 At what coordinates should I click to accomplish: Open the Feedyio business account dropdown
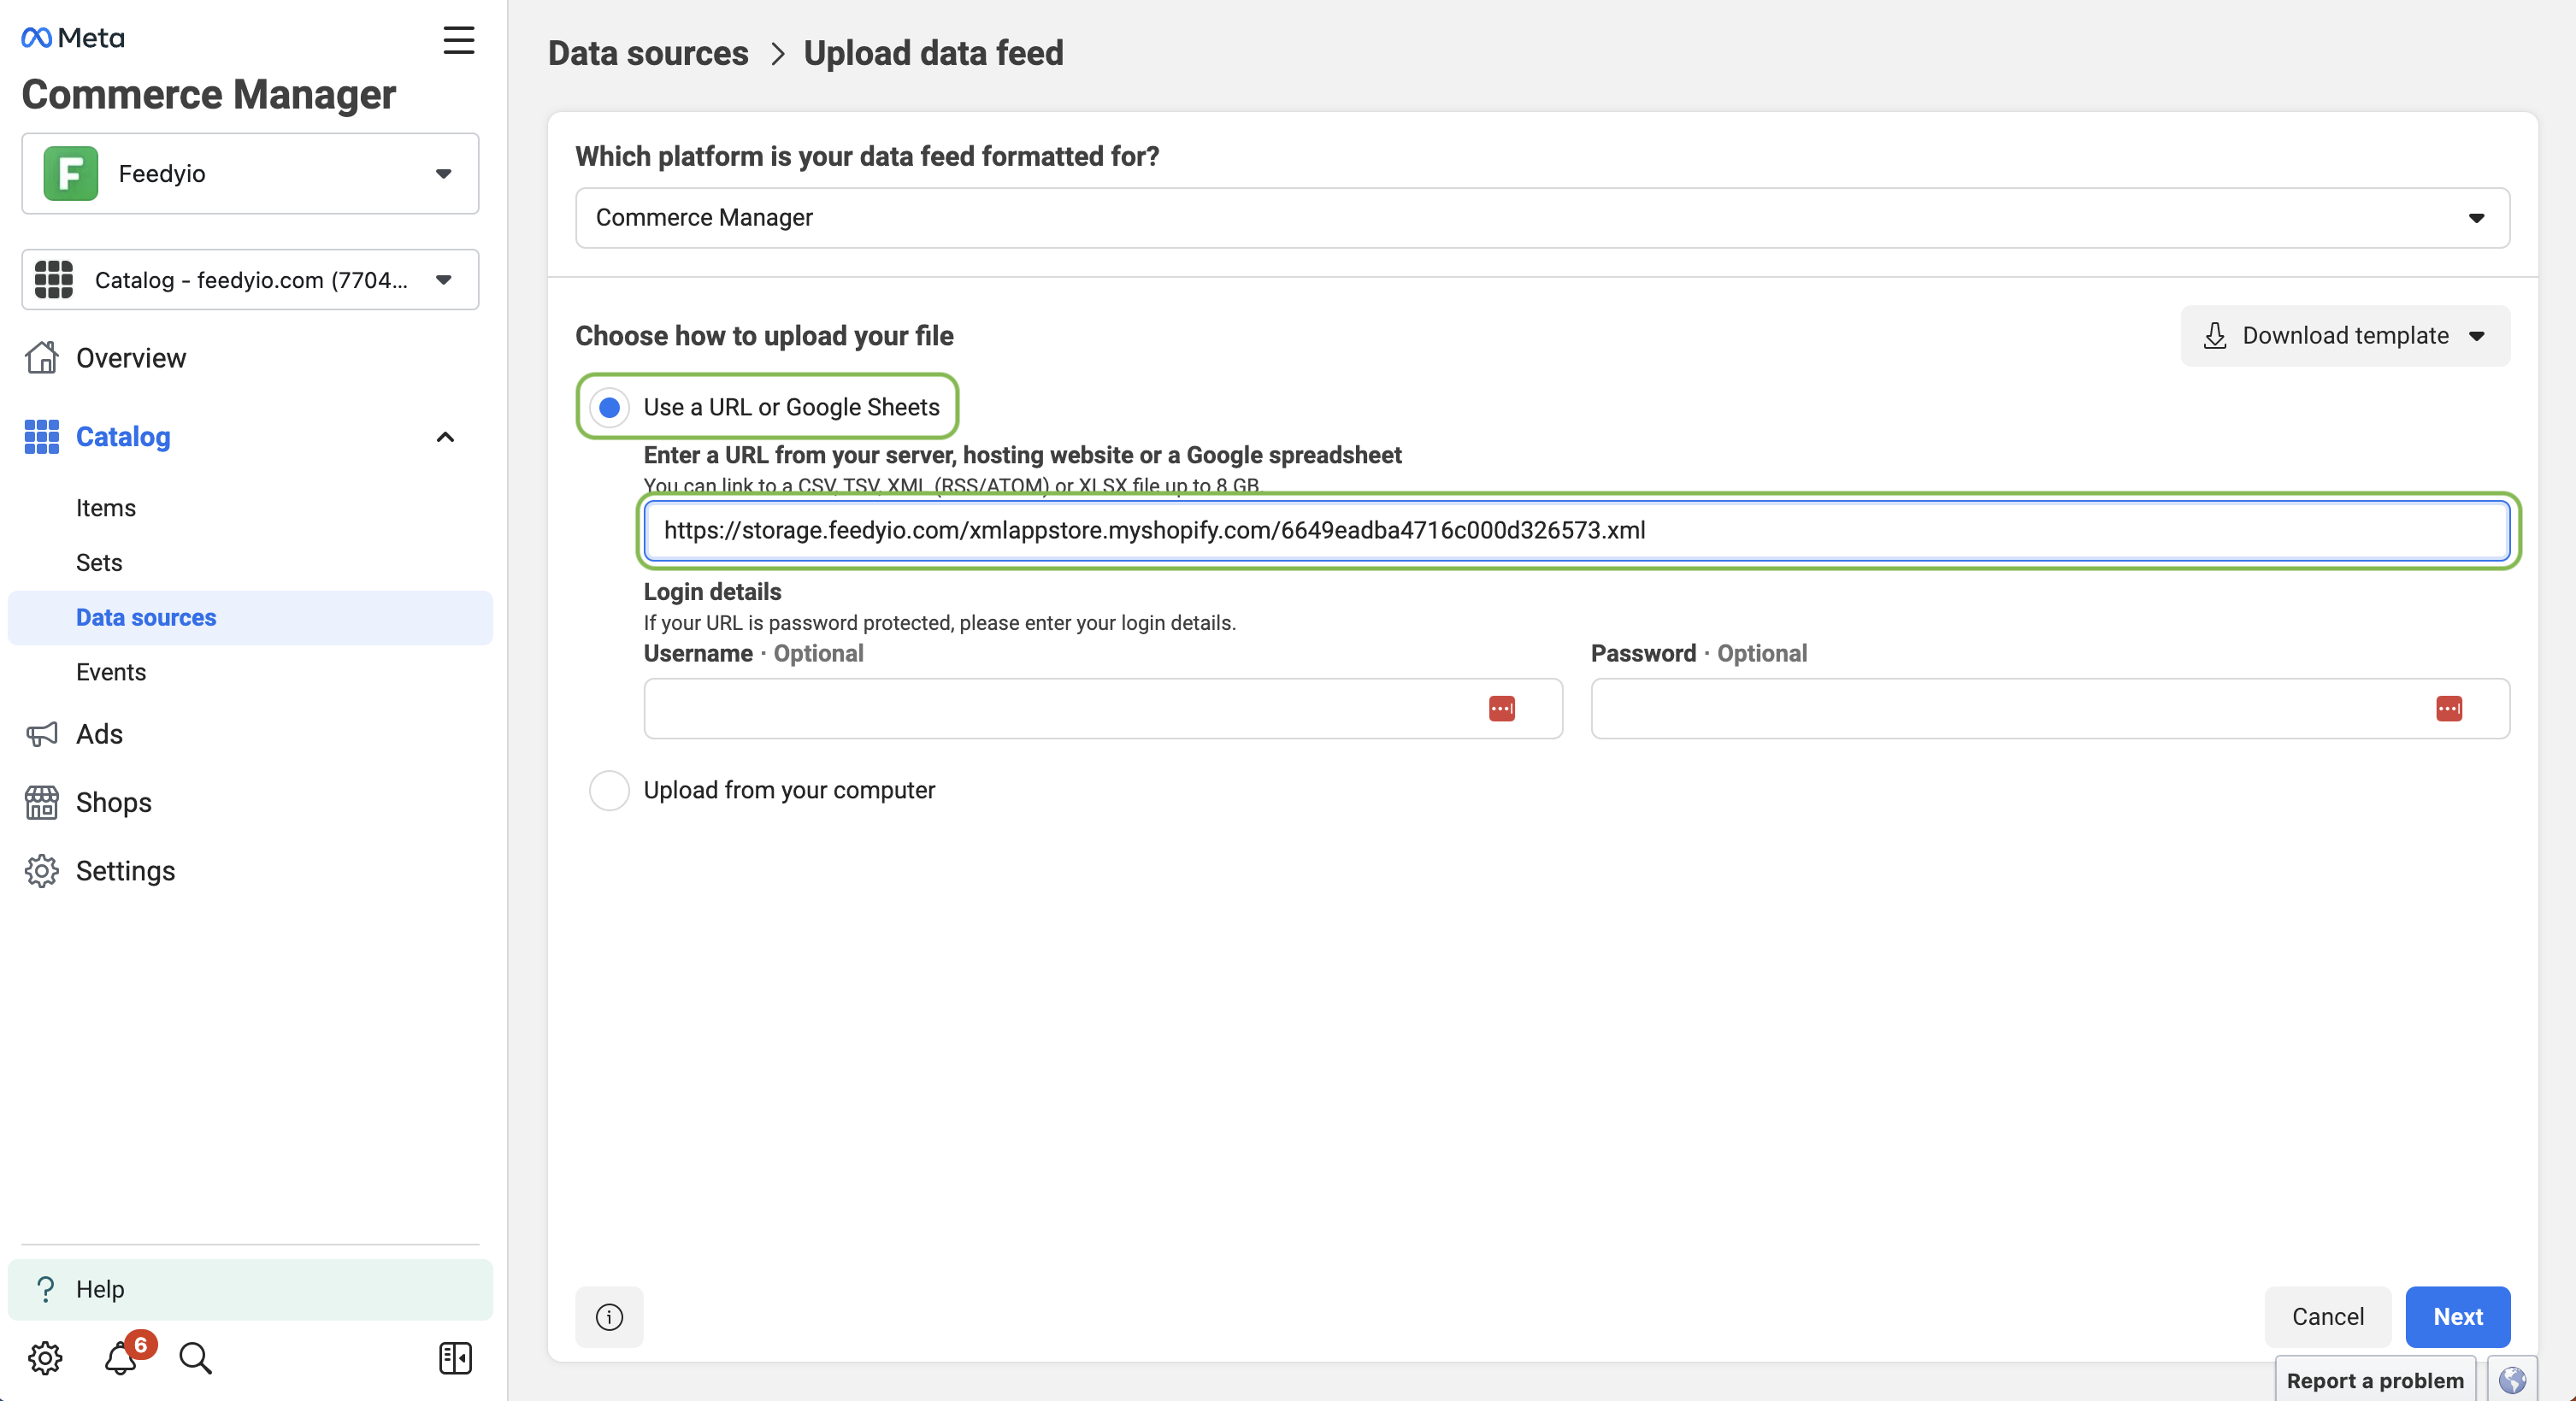click(x=250, y=173)
